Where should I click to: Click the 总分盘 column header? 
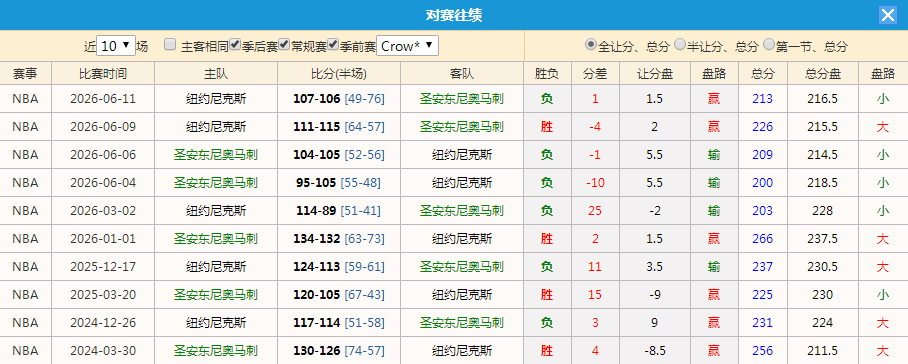point(823,73)
